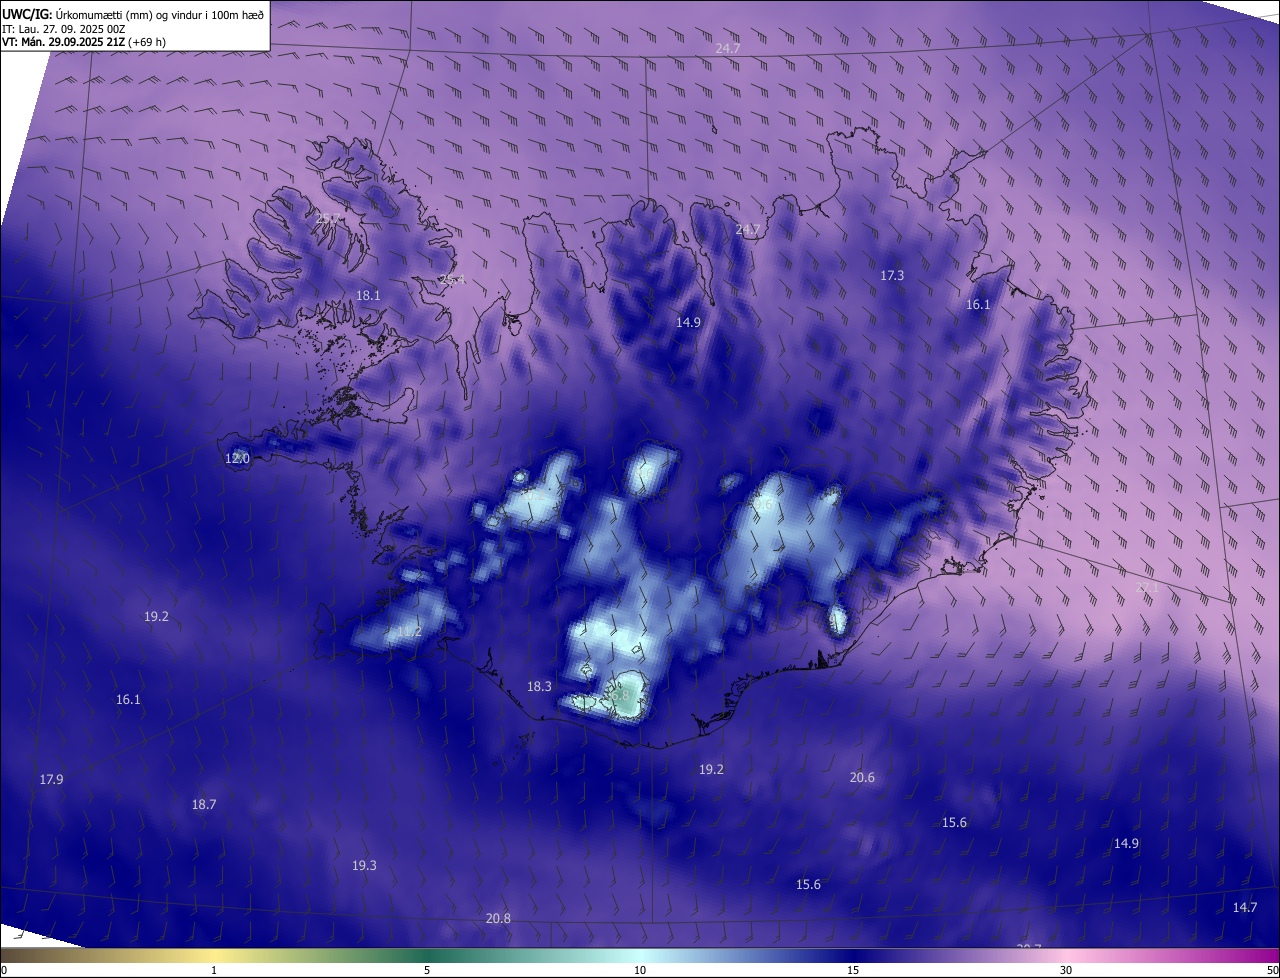Click the initial time 'IT: Lau. 27. 09. 2025 00Z'
This screenshot has width=1280, height=978.
coord(64,29)
